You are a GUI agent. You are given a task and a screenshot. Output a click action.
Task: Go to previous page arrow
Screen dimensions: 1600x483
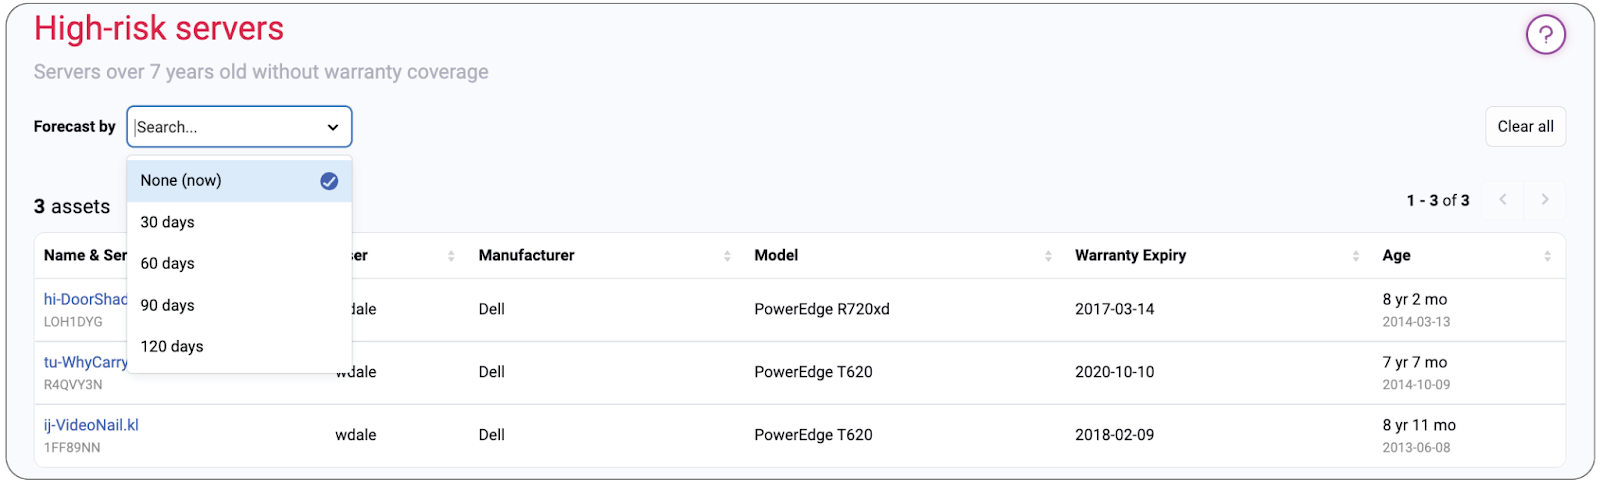(1502, 200)
